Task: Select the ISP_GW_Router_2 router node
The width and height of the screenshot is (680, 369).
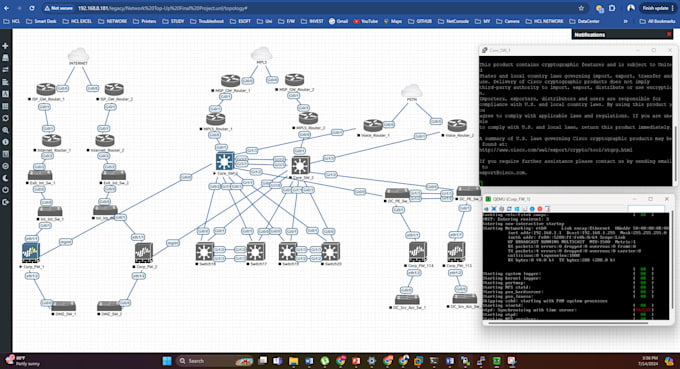Action: tap(114, 89)
